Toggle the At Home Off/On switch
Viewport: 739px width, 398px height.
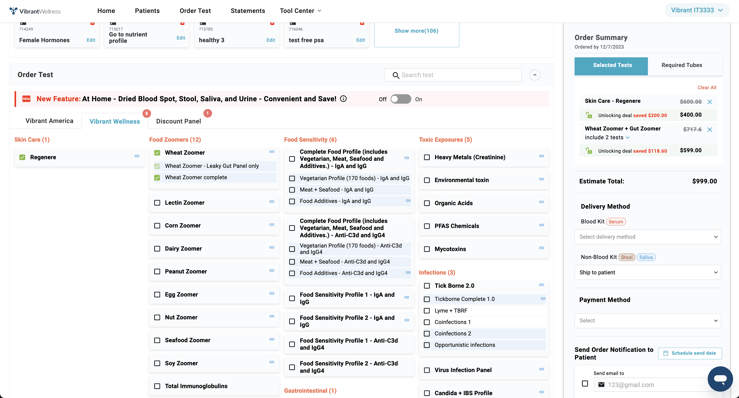coord(401,99)
